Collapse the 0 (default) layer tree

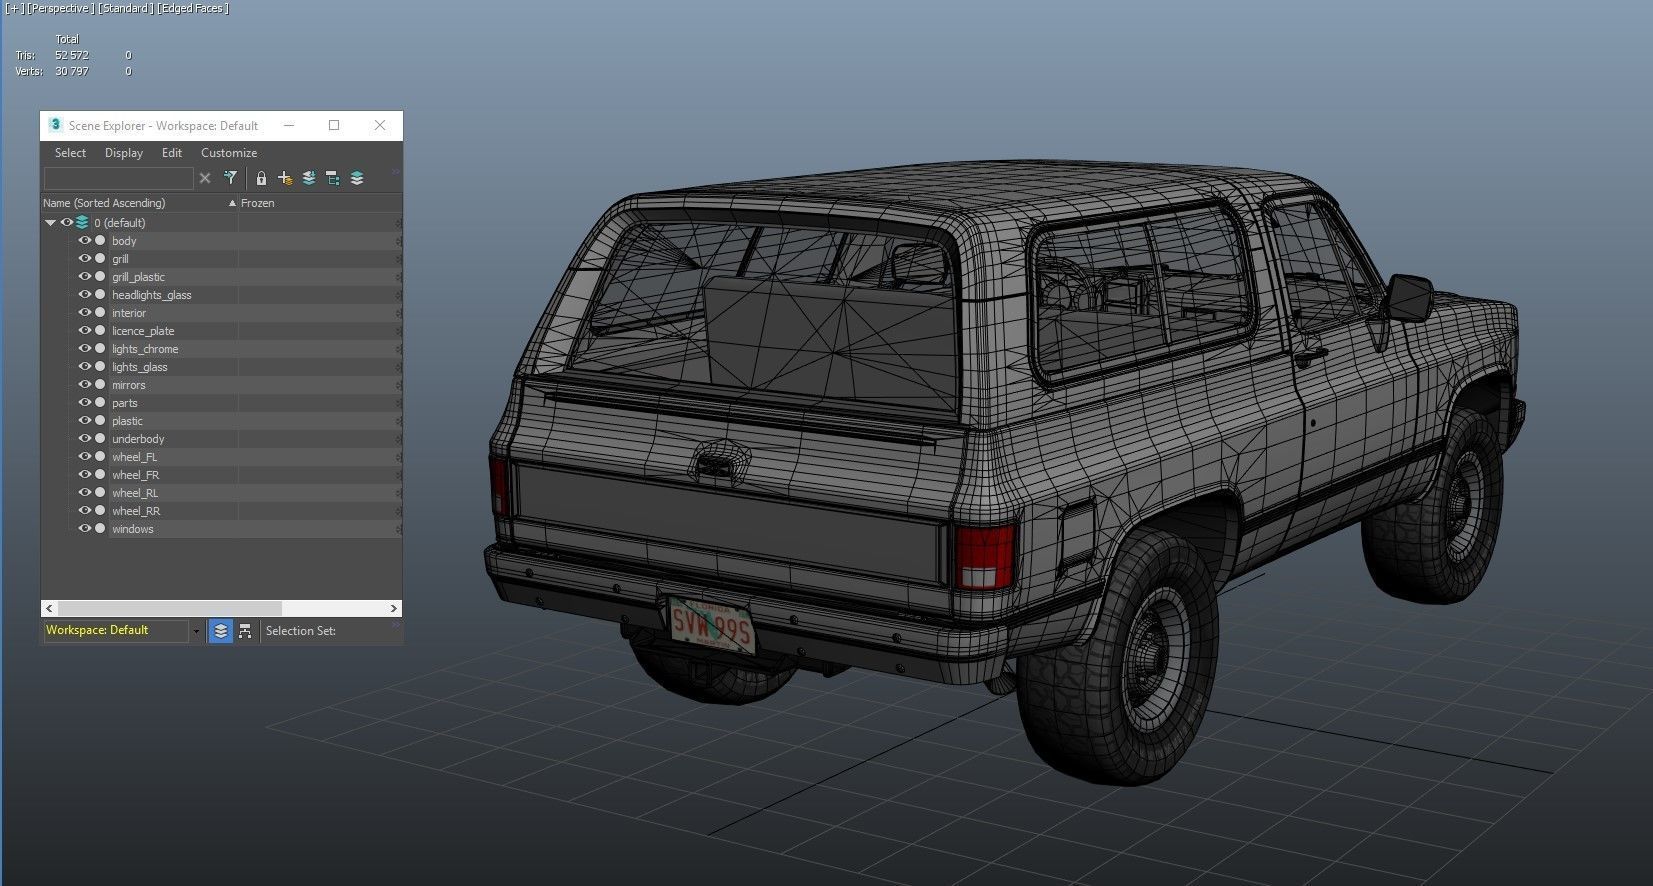(x=50, y=223)
